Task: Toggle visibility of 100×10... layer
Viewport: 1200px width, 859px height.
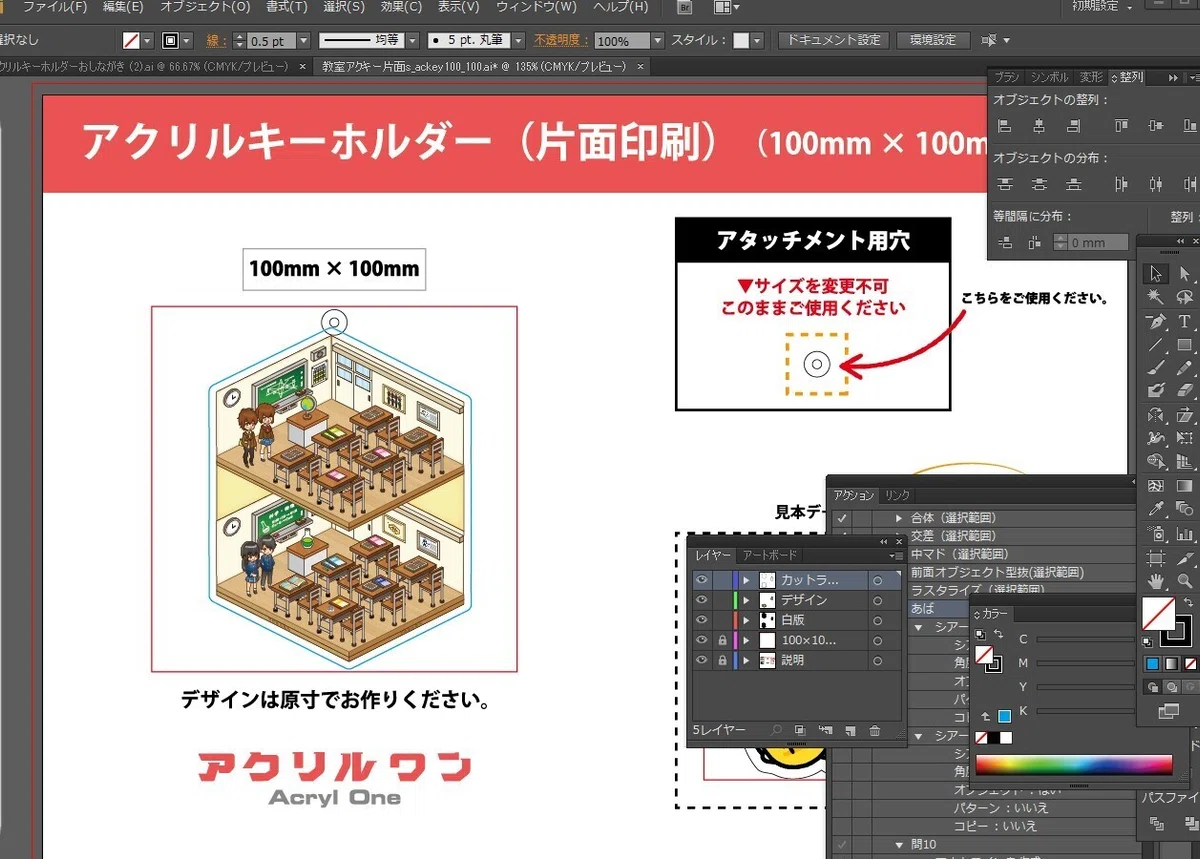Action: point(702,640)
